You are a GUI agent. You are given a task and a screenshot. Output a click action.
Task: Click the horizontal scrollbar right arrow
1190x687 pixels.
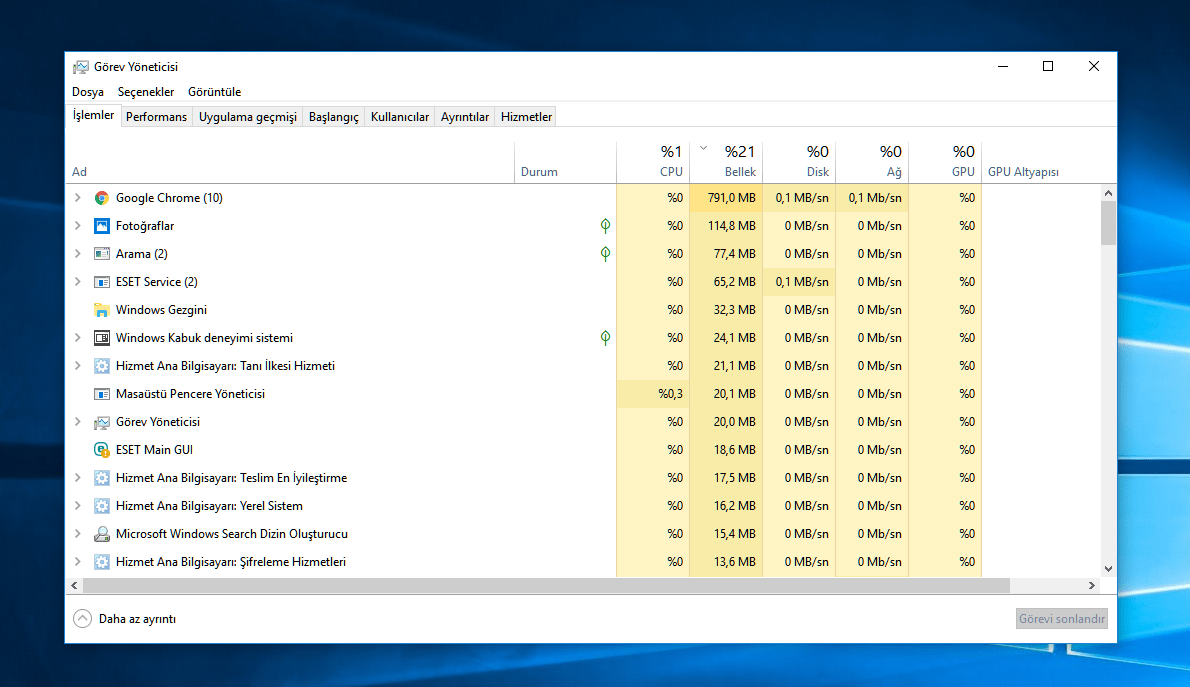pos(1092,585)
